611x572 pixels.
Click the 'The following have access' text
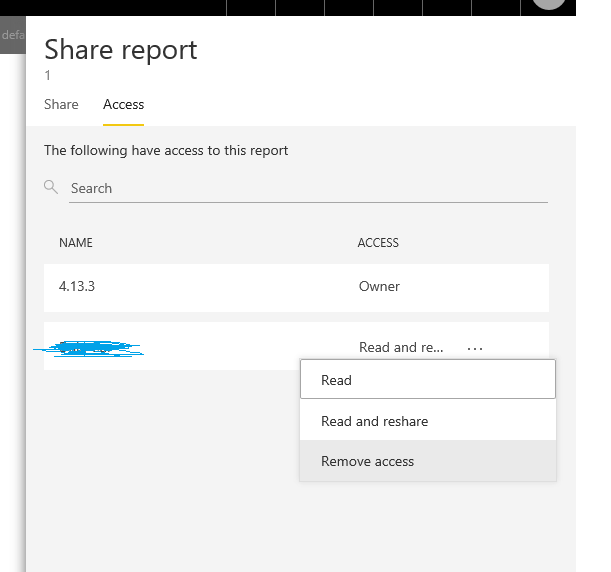(166, 150)
